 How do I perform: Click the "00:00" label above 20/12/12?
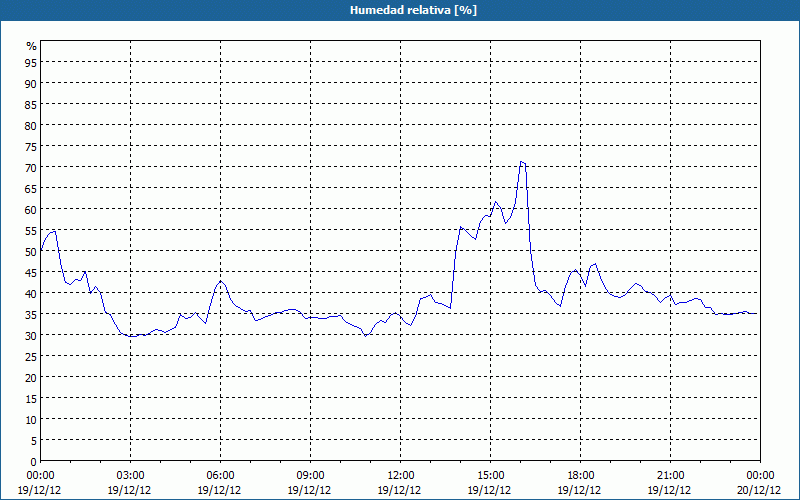tap(760, 476)
